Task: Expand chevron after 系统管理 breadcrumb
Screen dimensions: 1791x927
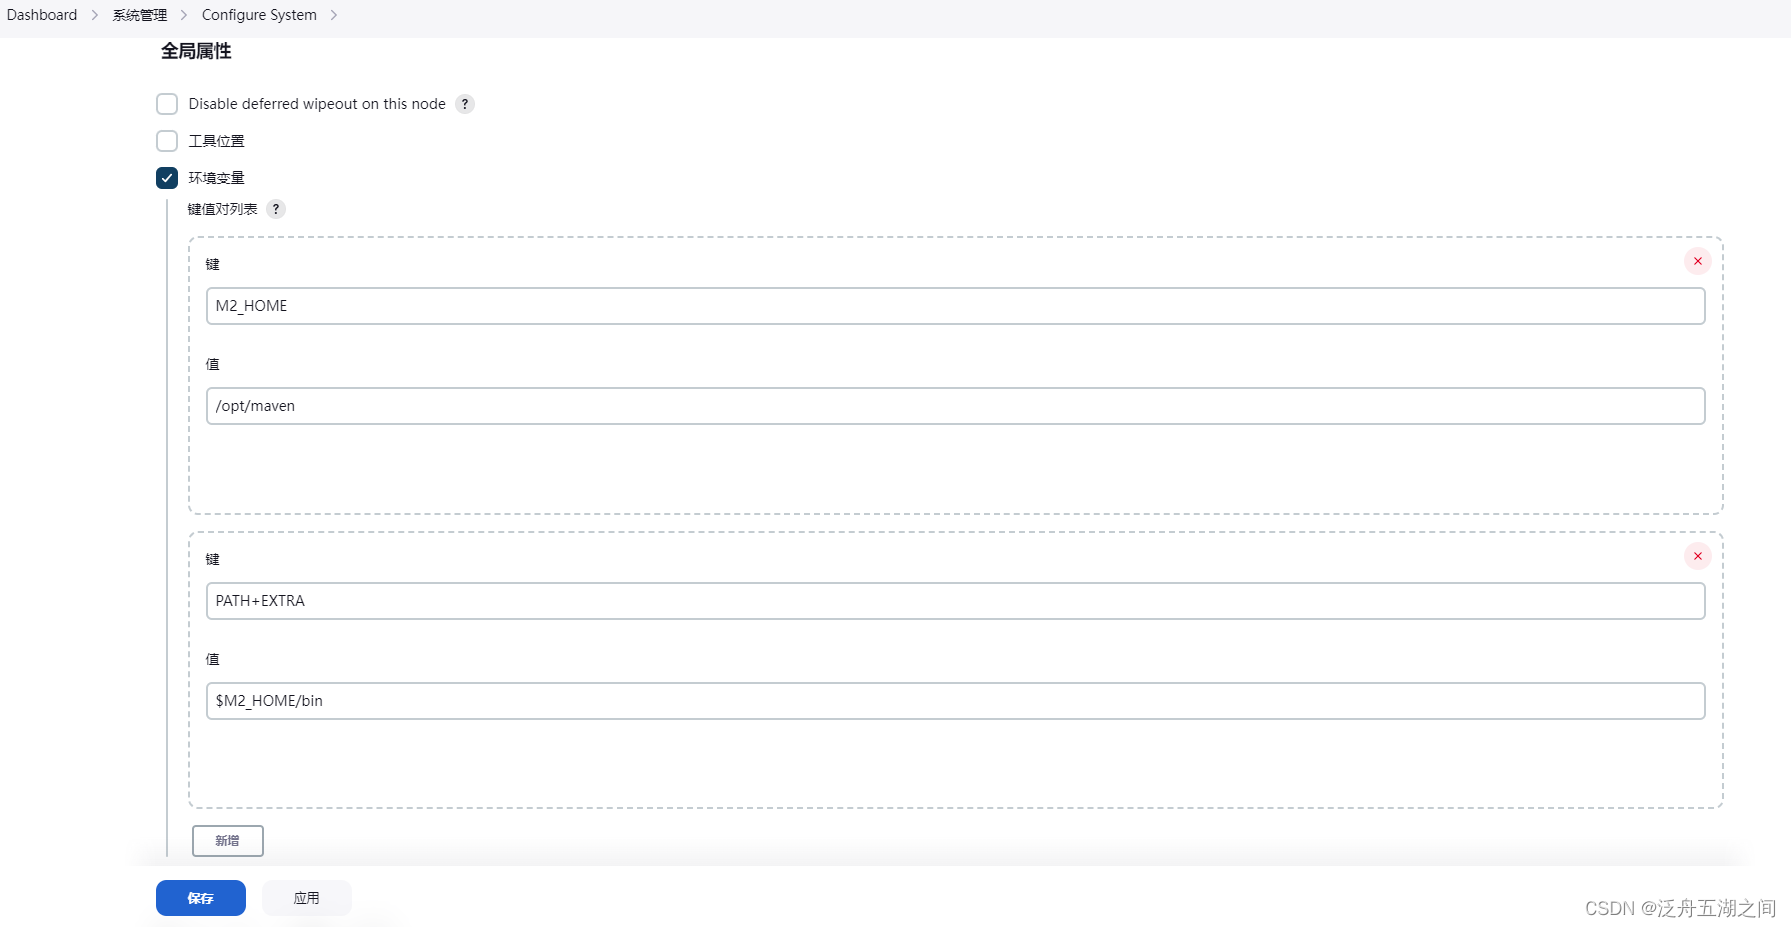Action: (x=184, y=15)
